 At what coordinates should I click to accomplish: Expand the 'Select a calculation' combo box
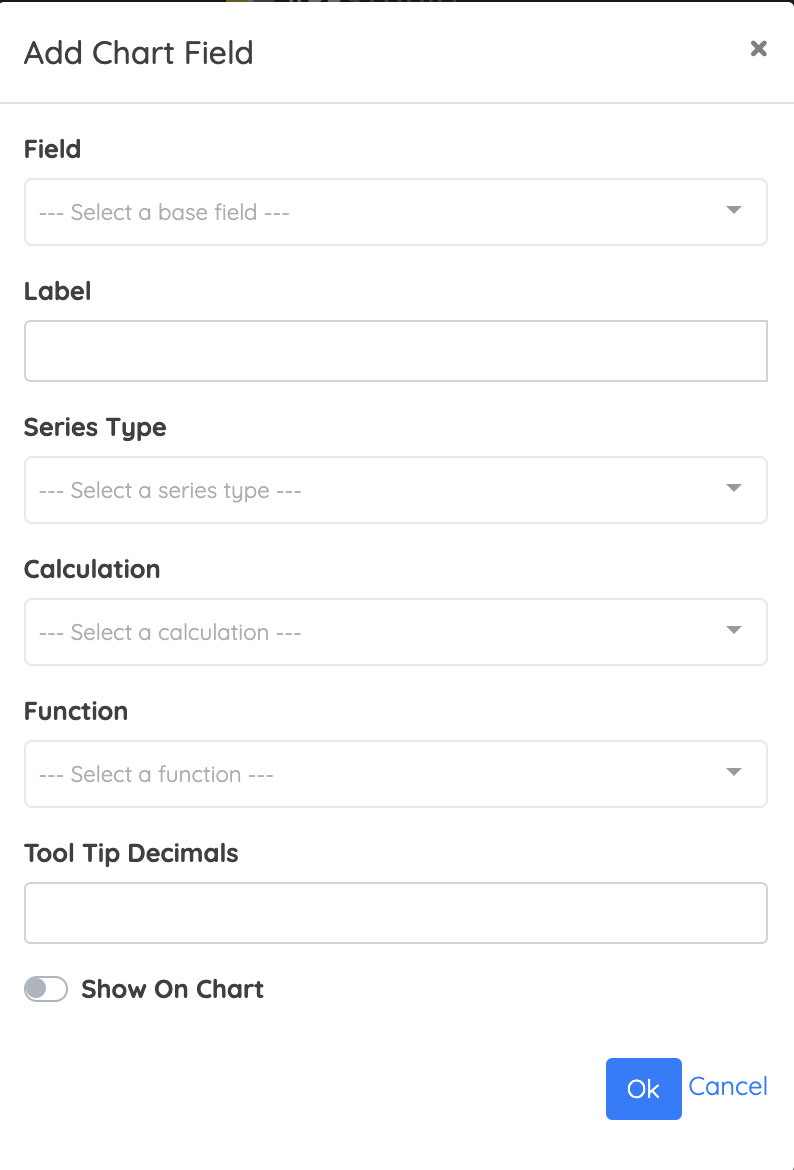396,632
